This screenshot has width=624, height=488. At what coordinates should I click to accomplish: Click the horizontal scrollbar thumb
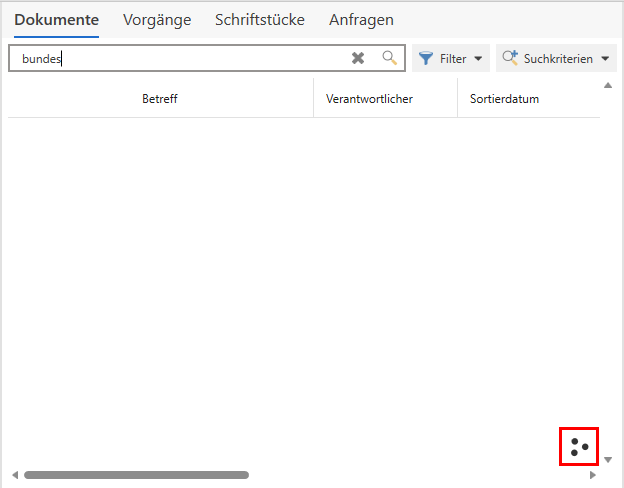(136, 475)
